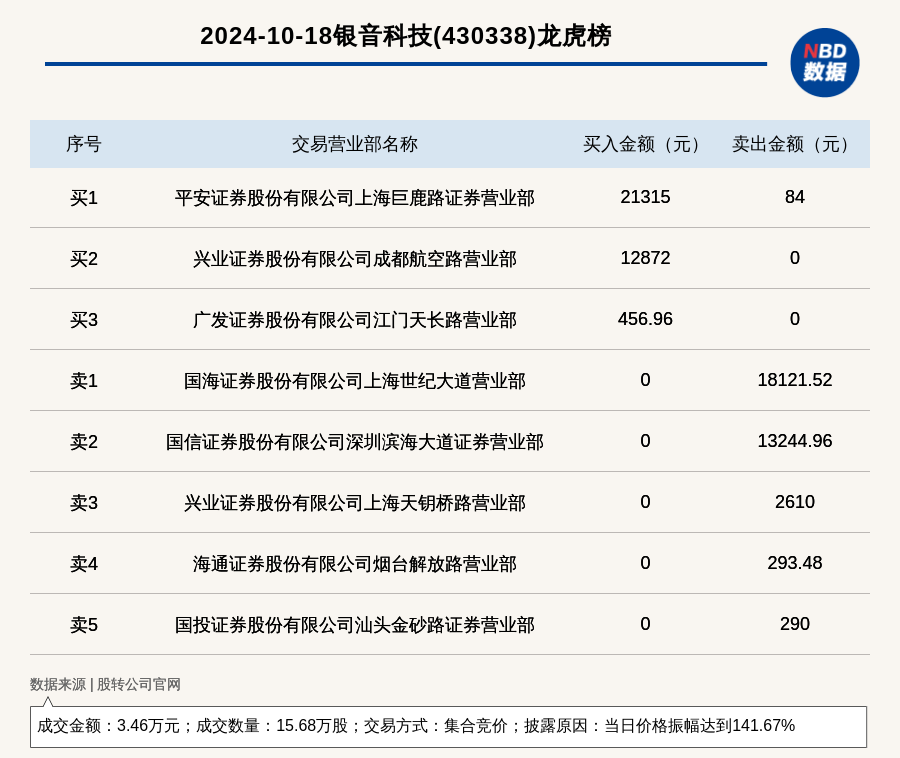Viewport: 900px width, 758px height.
Task: Select the 卖2 row label
Action: [84, 442]
